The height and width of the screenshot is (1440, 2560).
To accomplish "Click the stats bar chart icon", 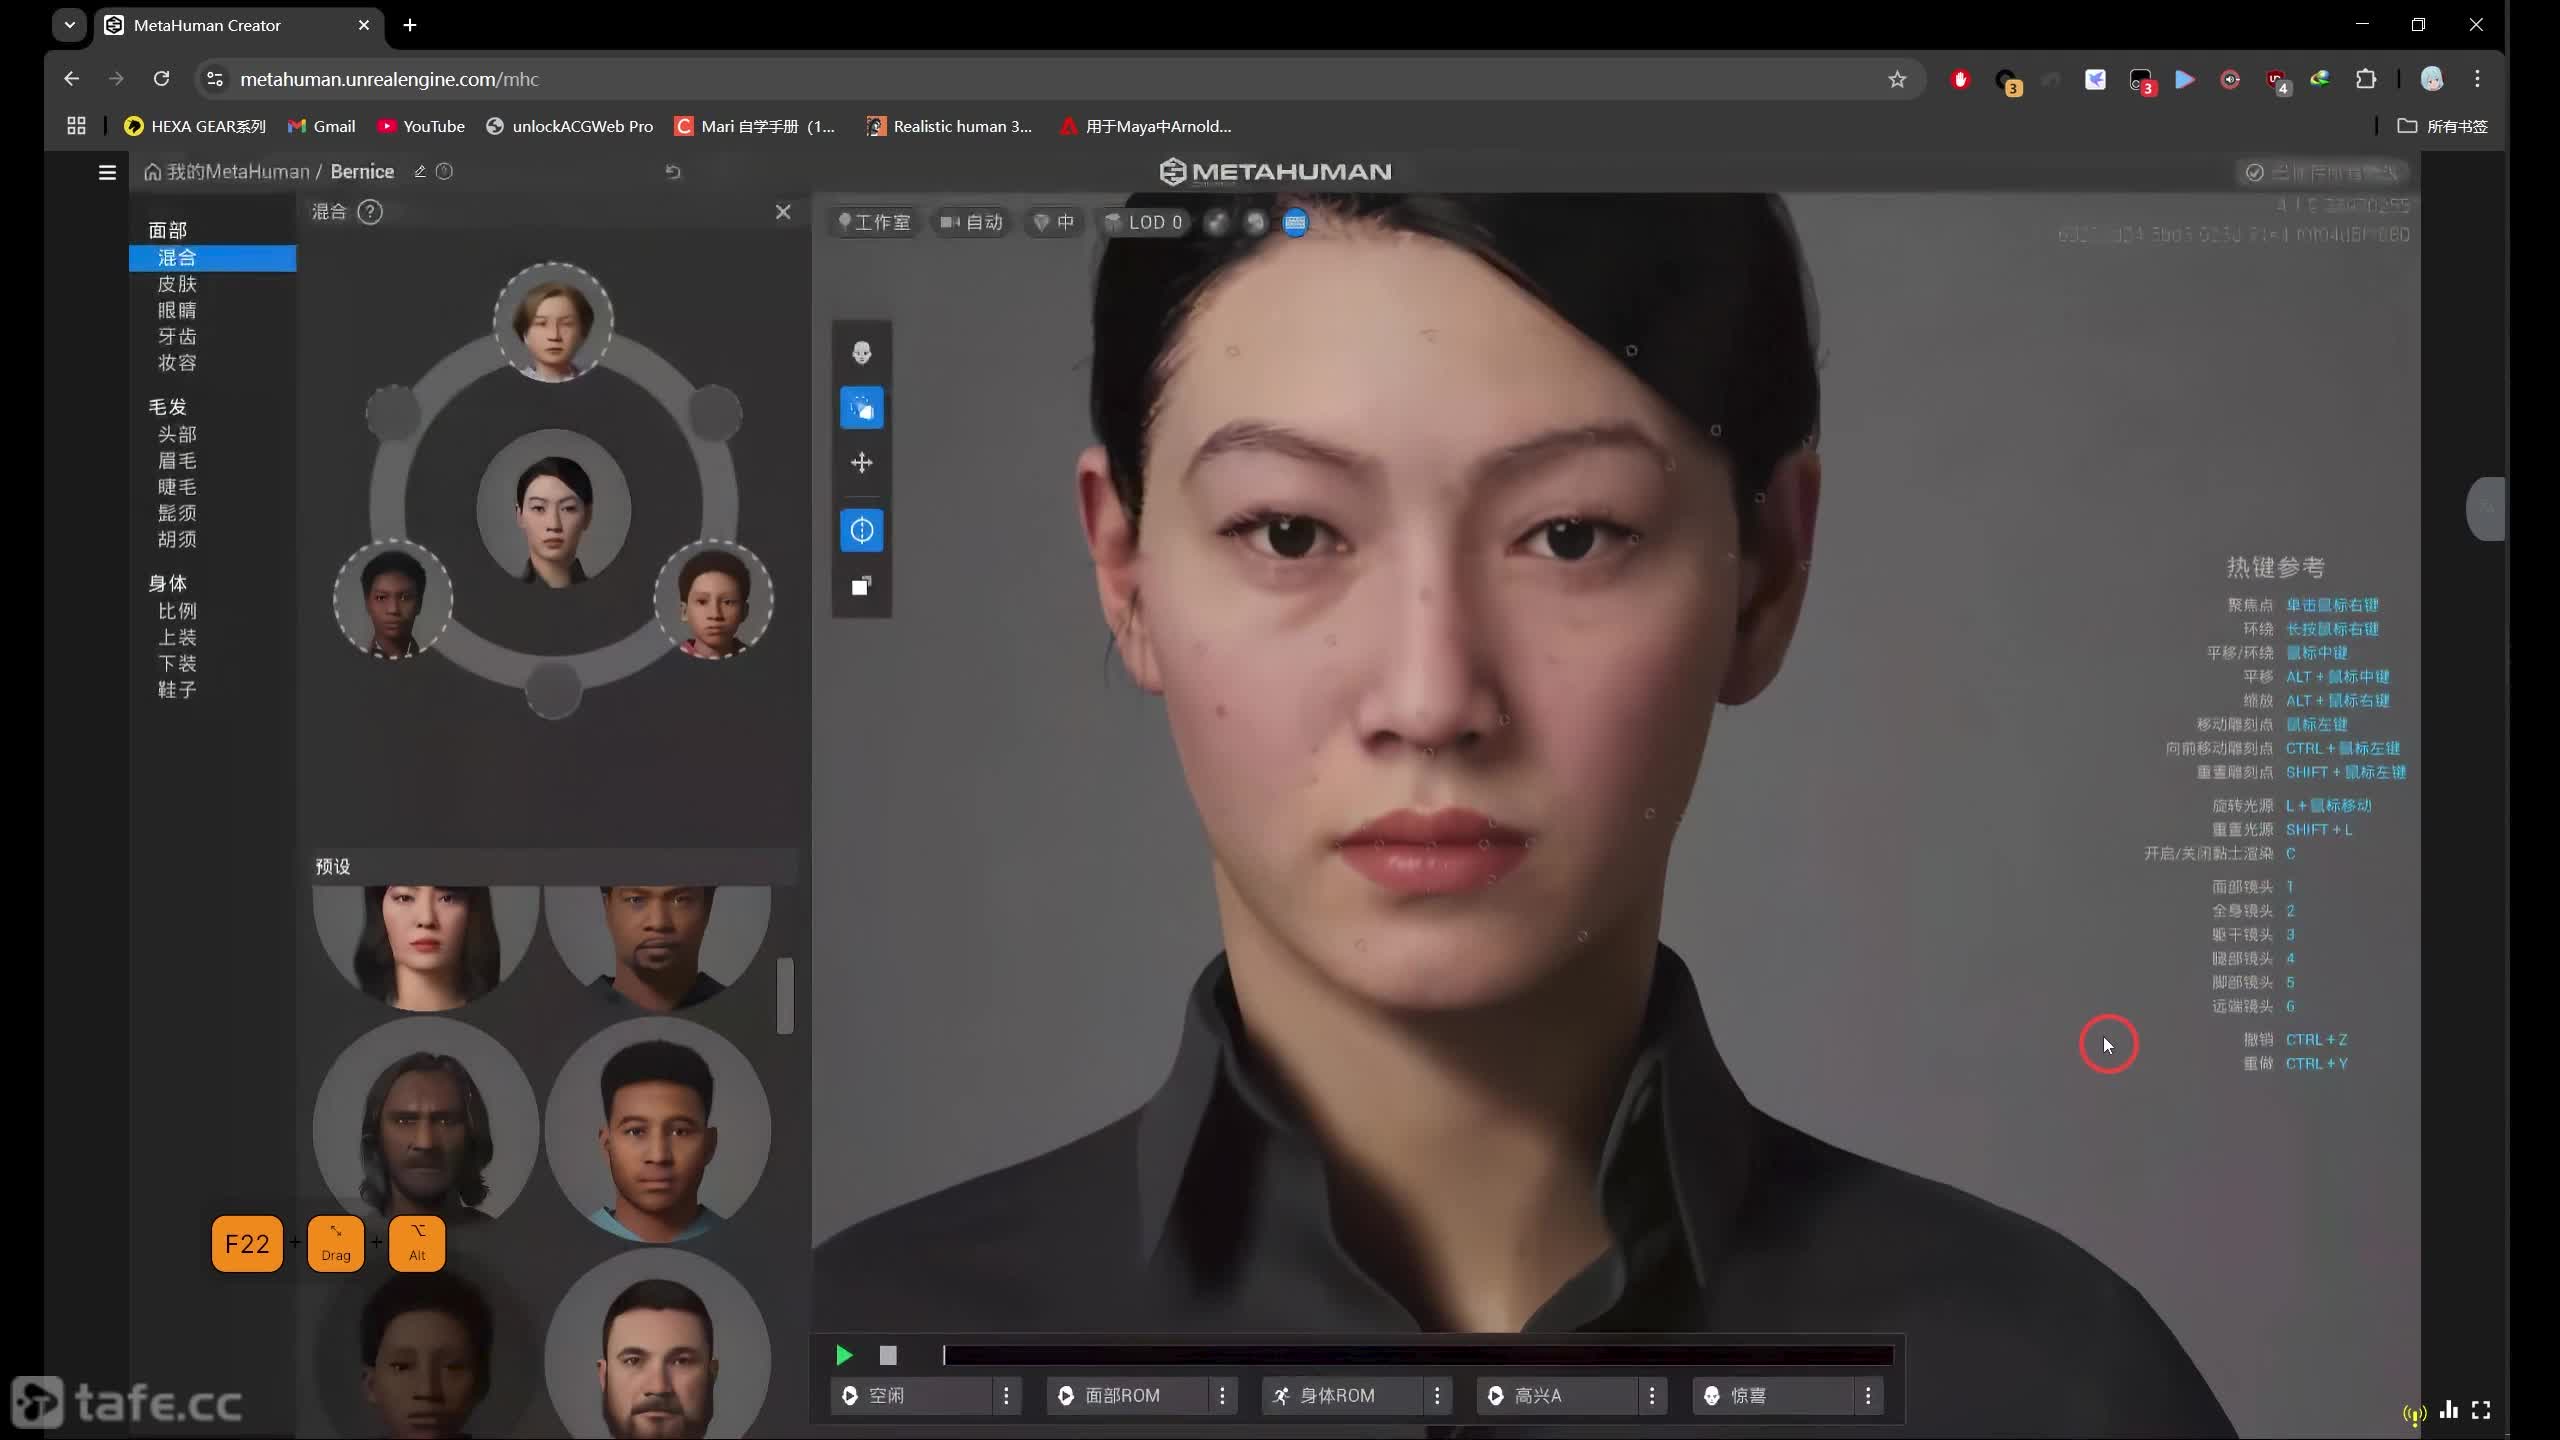I will click(x=2448, y=1410).
